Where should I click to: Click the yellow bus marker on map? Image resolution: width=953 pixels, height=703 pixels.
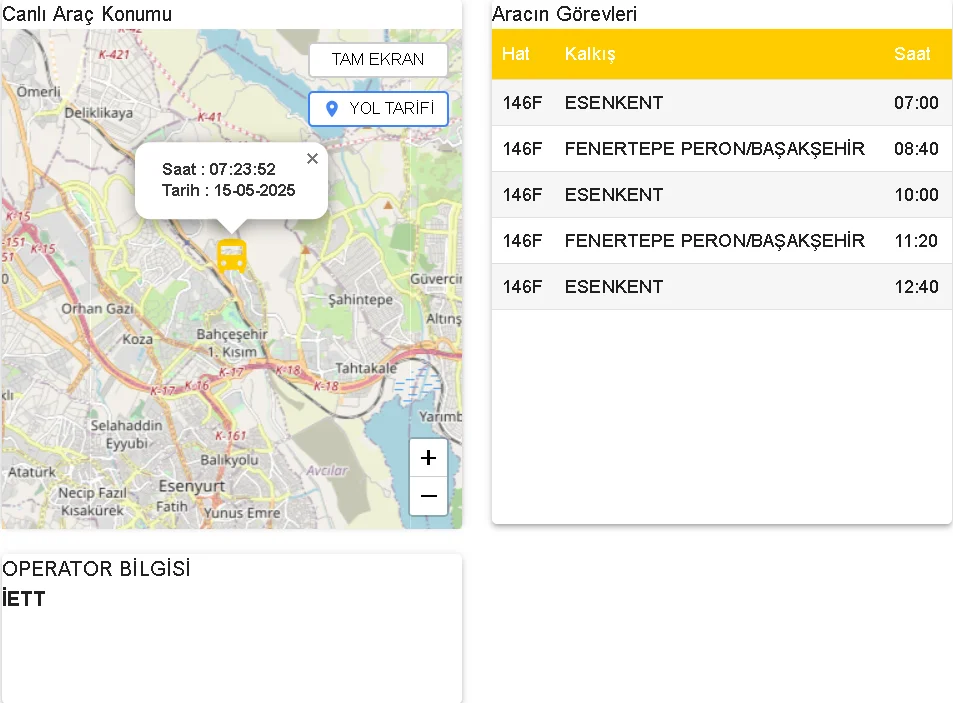232,256
